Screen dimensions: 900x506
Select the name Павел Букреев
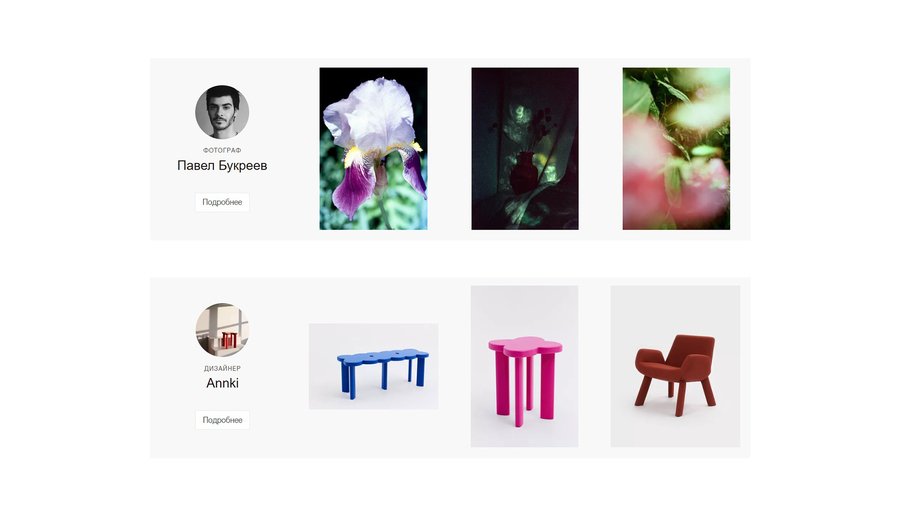pyautogui.click(x=222, y=166)
